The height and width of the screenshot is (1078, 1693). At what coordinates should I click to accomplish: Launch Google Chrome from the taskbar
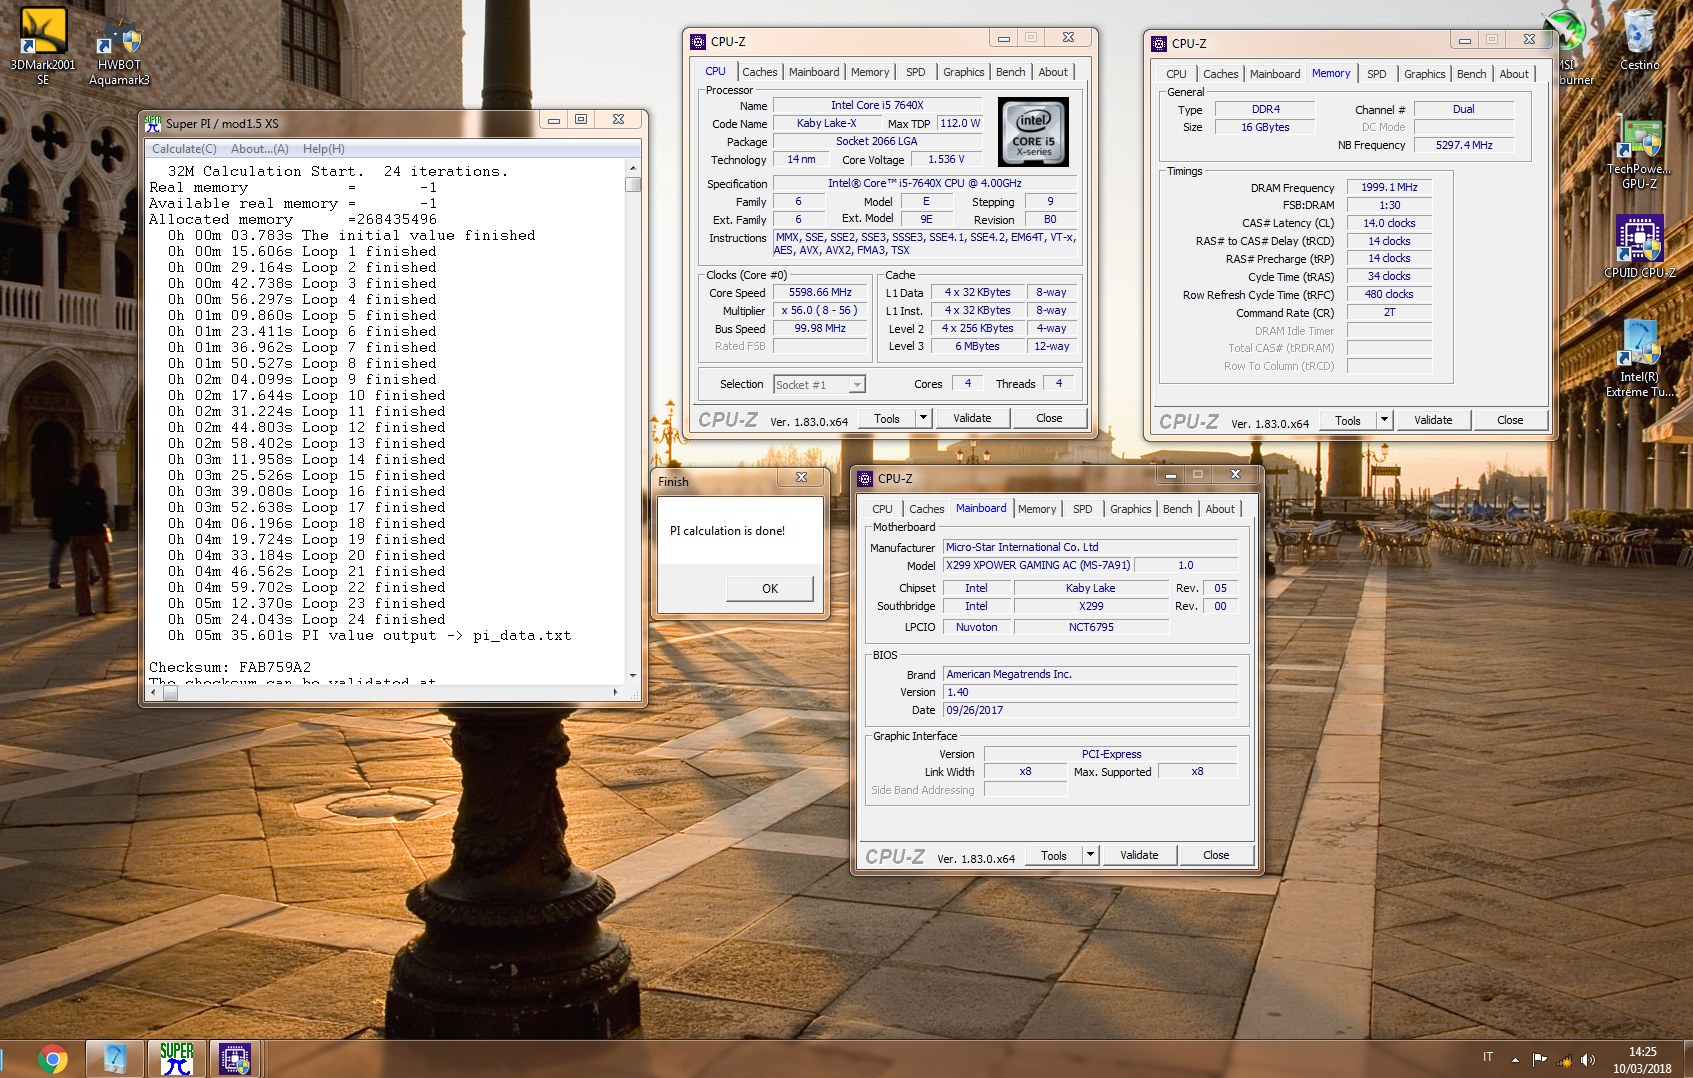point(53,1059)
